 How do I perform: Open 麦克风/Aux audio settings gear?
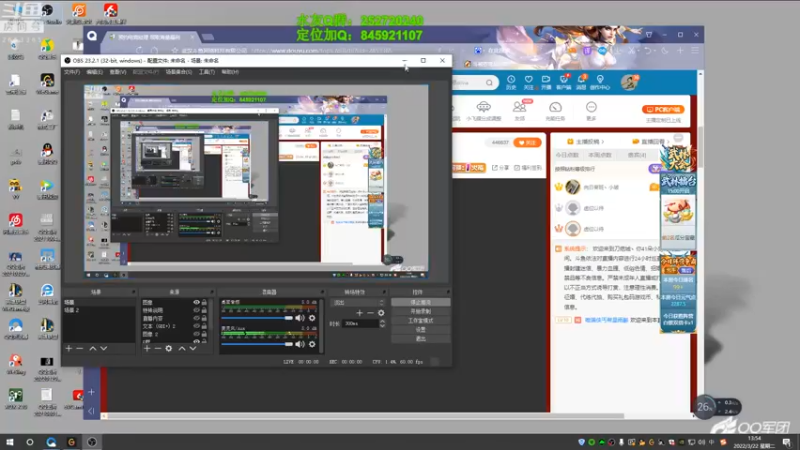(312, 344)
